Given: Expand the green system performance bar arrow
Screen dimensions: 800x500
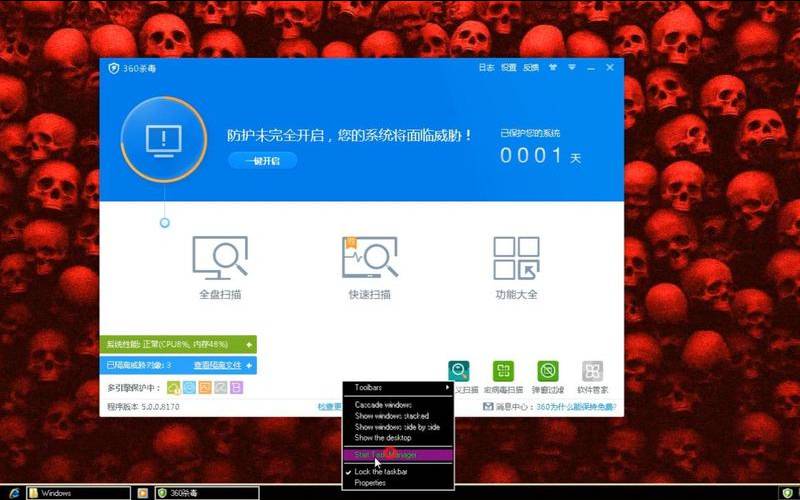Looking at the screenshot, I should pos(249,344).
